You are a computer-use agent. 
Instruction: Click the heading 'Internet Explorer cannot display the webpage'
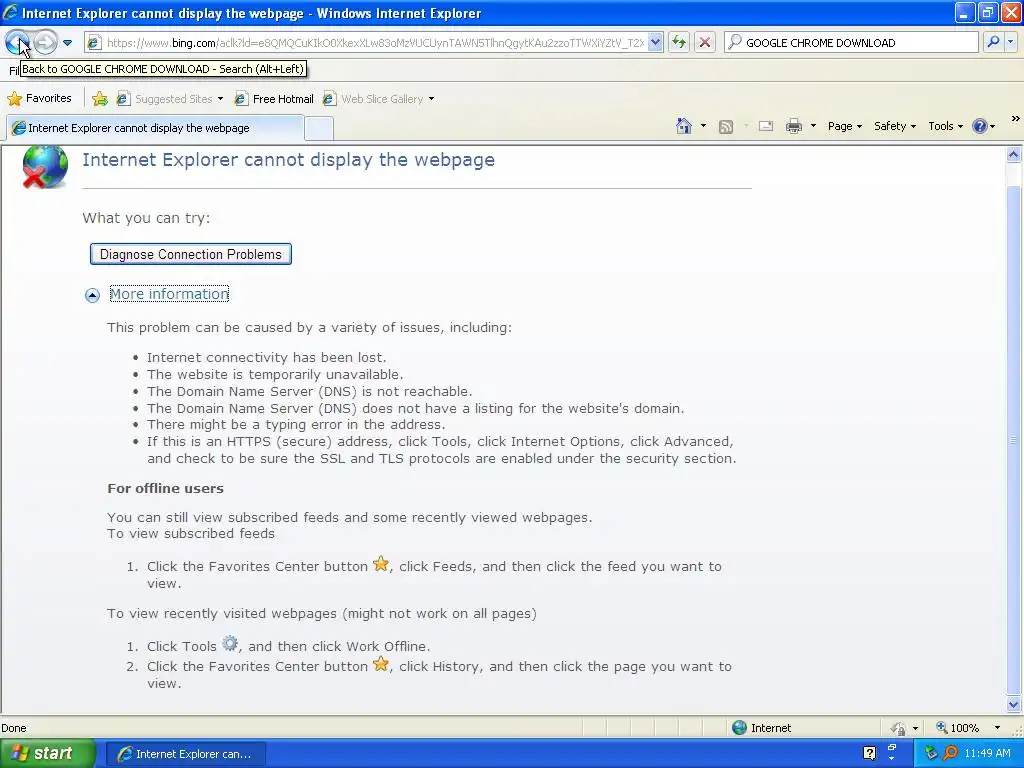tap(289, 160)
